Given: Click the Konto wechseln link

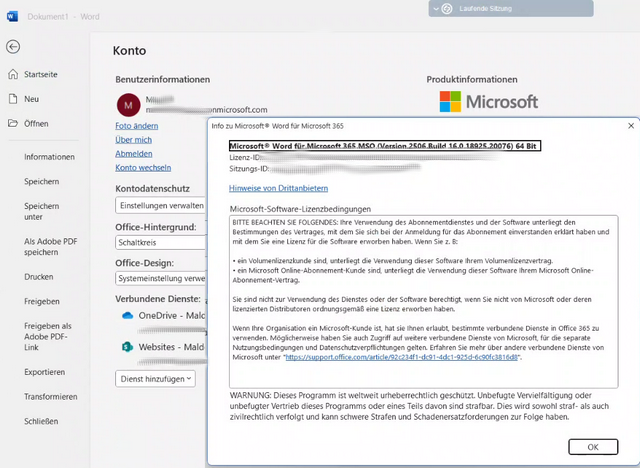Looking at the screenshot, I should tap(143, 167).
